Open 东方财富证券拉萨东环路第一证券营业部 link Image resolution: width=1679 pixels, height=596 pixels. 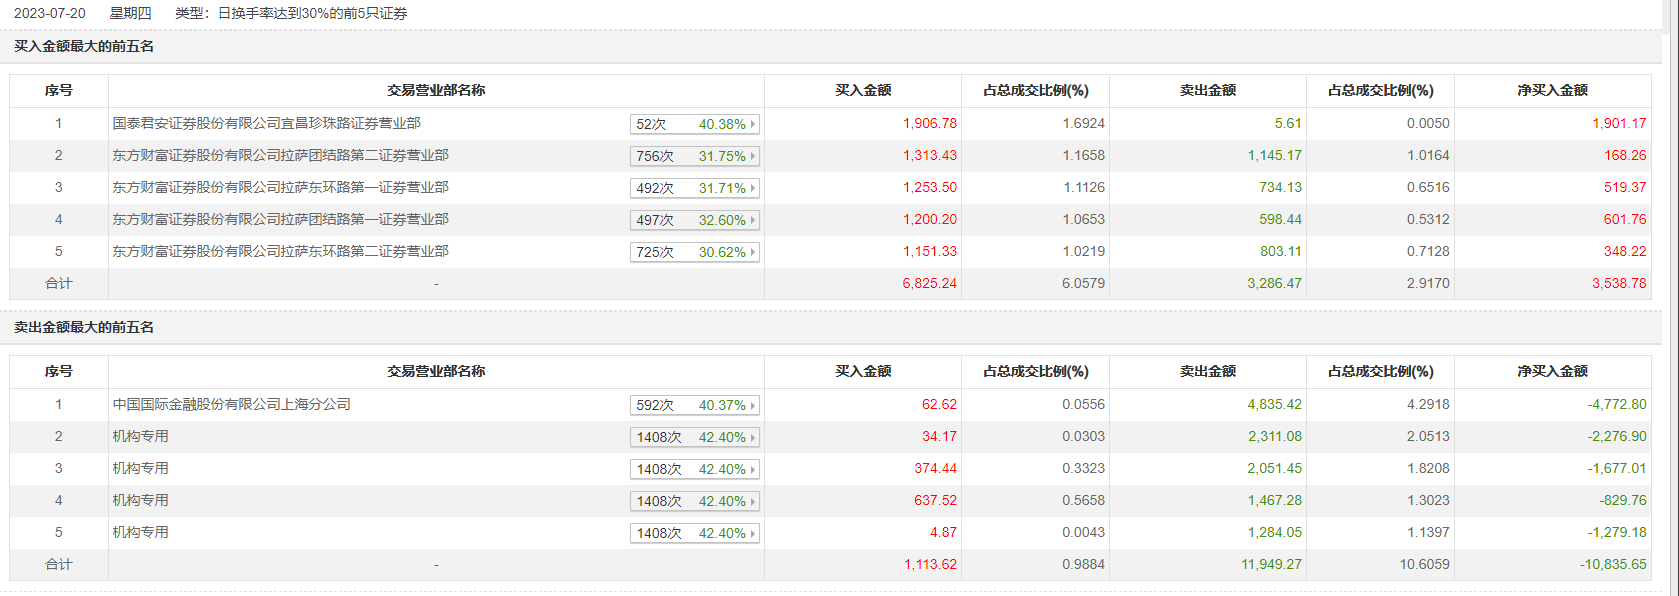280,187
